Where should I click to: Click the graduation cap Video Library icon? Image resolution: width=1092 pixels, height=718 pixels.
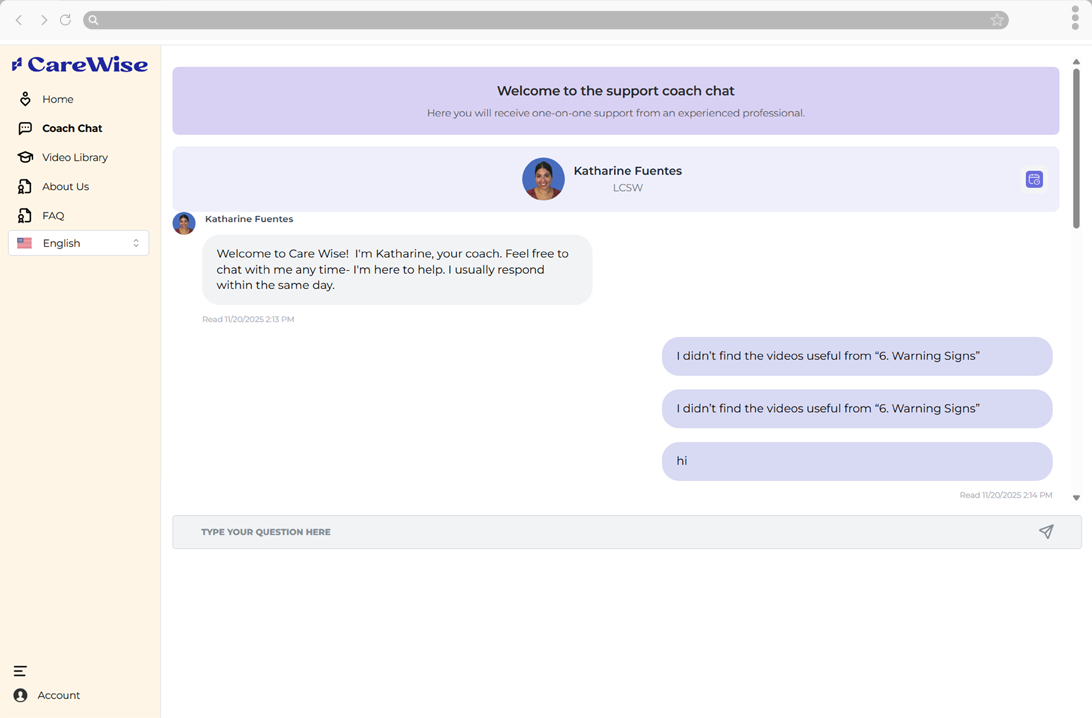(x=25, y=157)
